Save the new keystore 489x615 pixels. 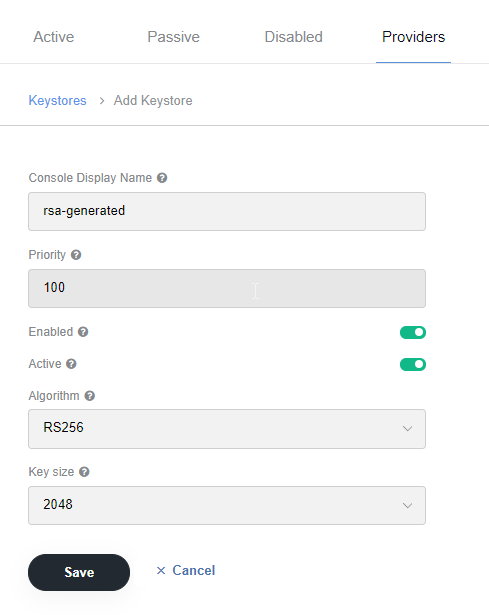point(79,572)
